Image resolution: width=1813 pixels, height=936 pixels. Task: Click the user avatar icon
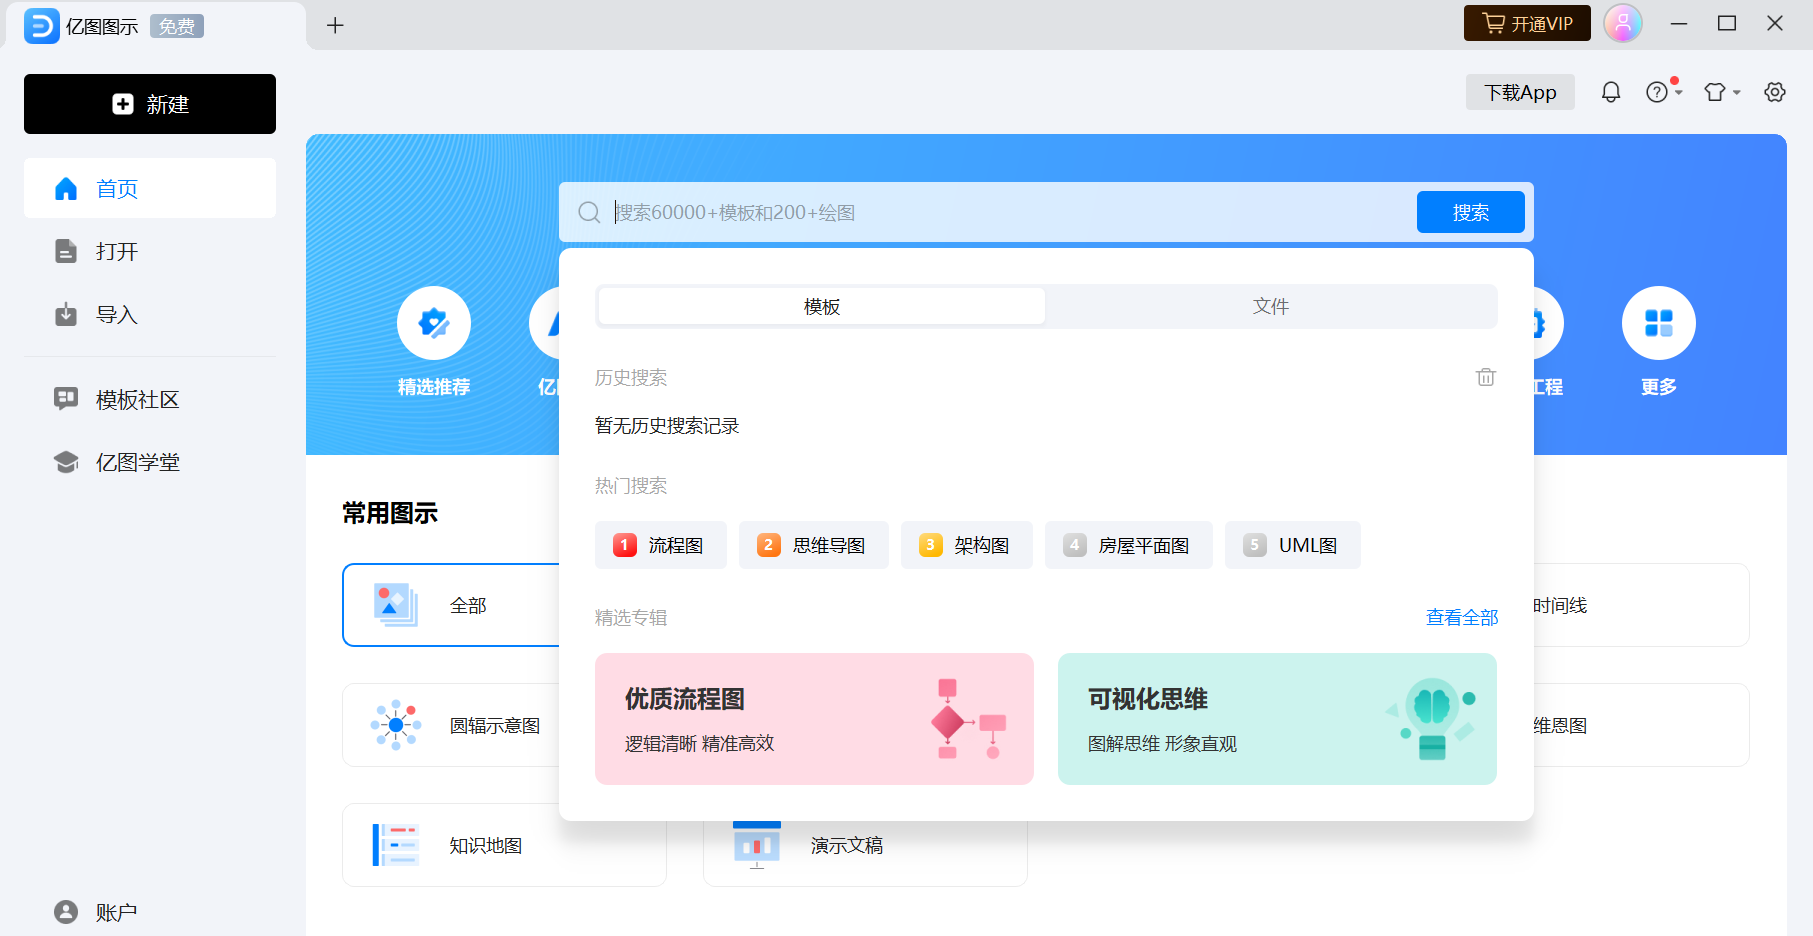tap(1622, 23)
